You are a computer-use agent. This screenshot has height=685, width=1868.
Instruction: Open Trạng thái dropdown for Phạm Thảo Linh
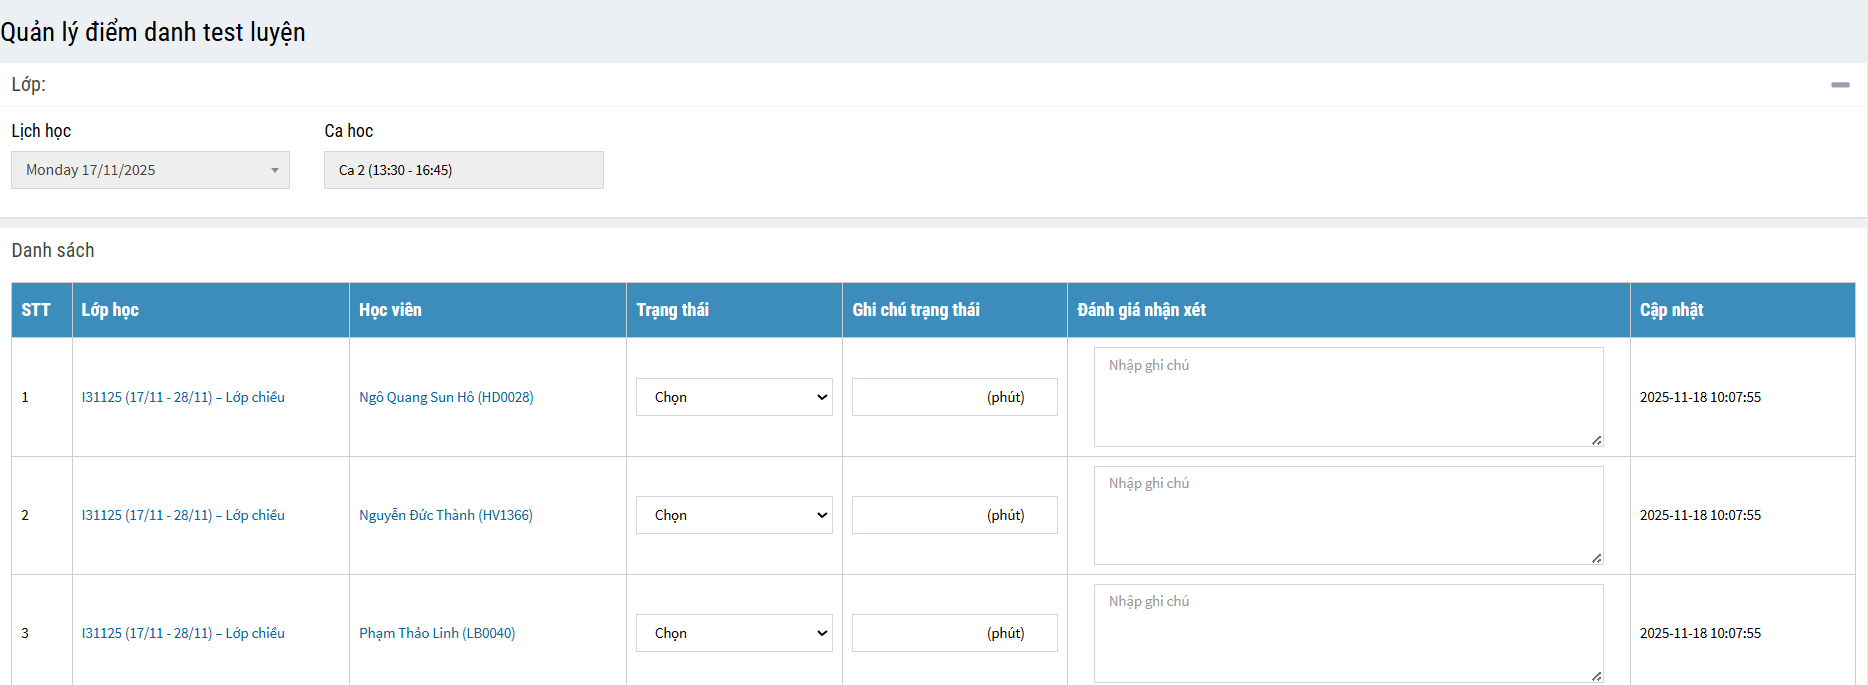click(734, 633)
